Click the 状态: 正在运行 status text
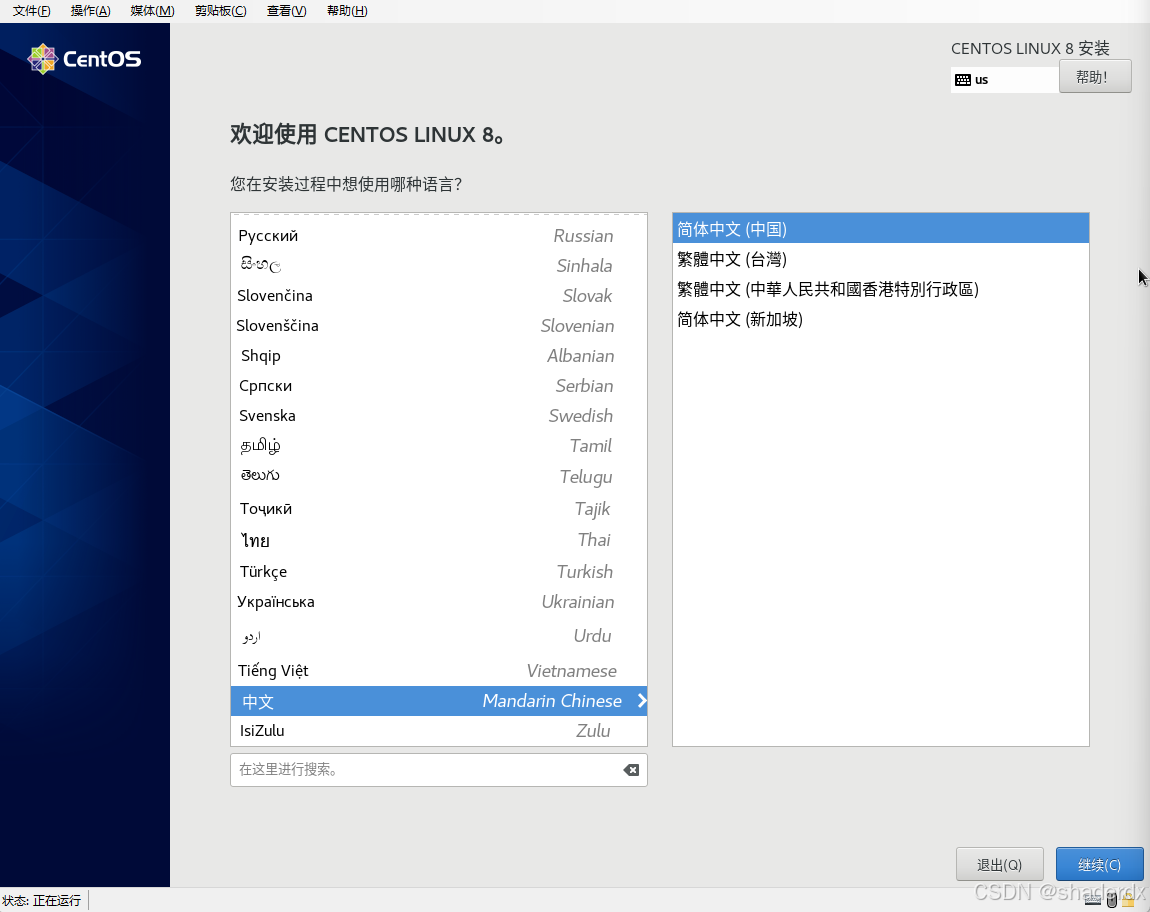1150x912 pixels. [x=42, y=900]
